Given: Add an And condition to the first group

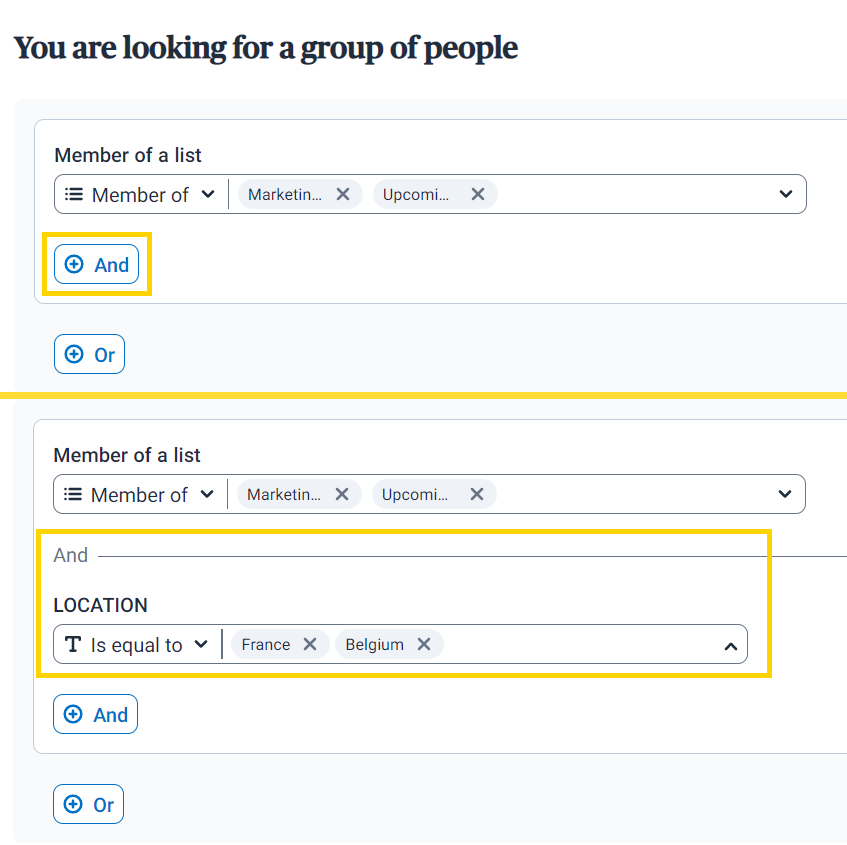Looking at the screenshot, I should [97, 264].
